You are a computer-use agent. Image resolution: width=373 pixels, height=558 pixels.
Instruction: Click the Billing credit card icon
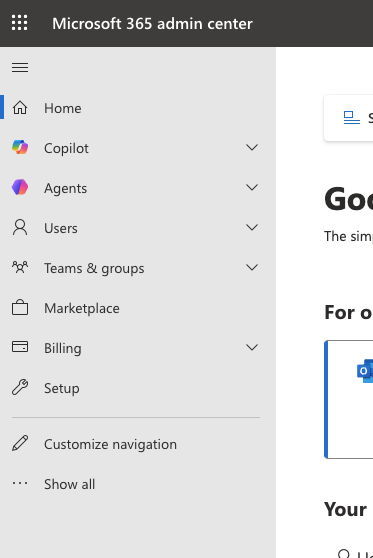[20, 347]
